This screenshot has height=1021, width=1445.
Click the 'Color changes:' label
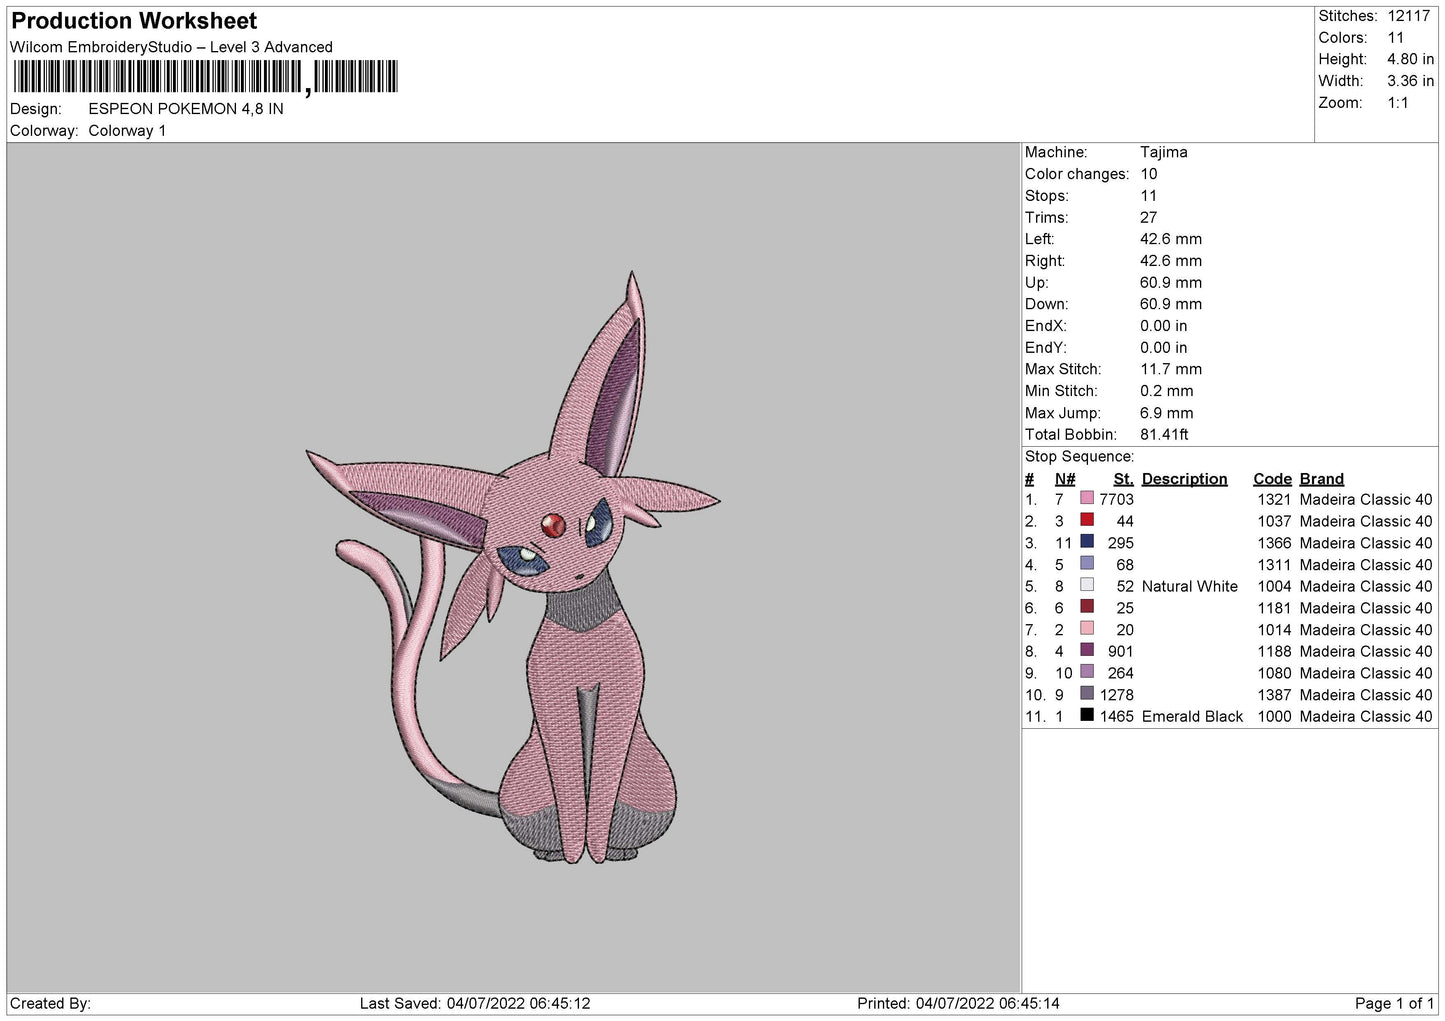[1077, 174]
